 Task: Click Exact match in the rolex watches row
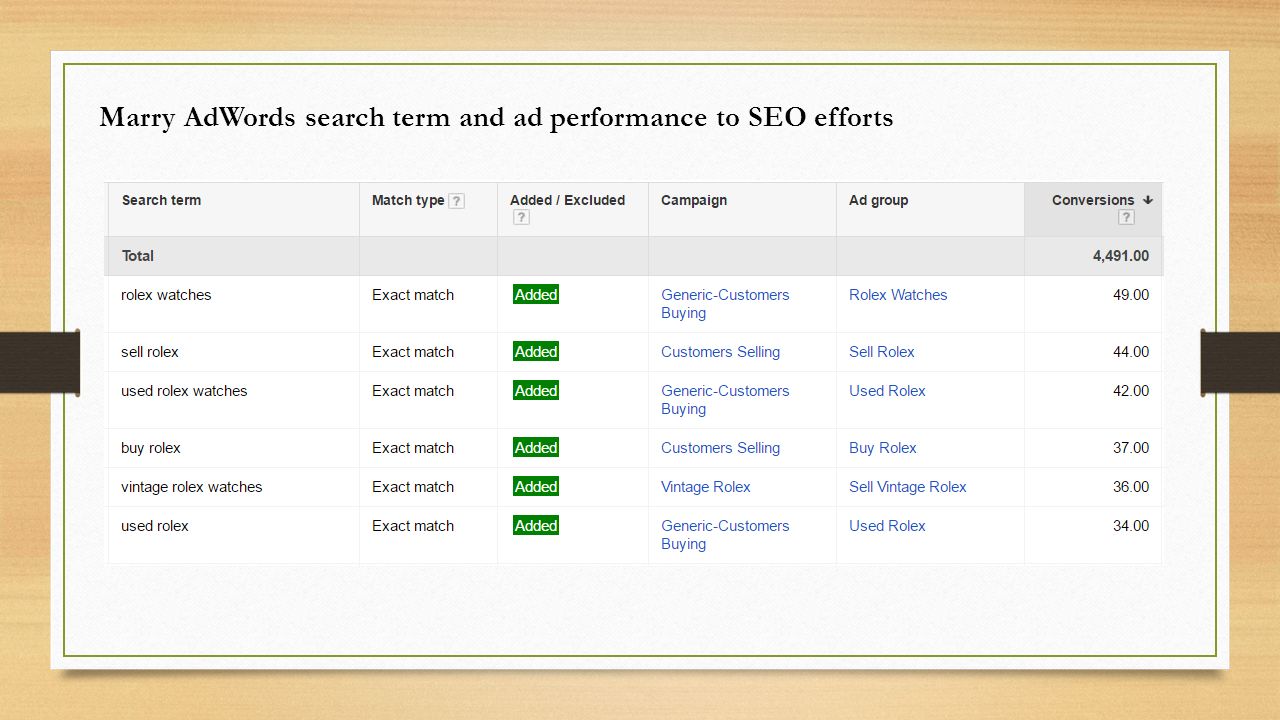pyautogui.click(x=413, y=295)
